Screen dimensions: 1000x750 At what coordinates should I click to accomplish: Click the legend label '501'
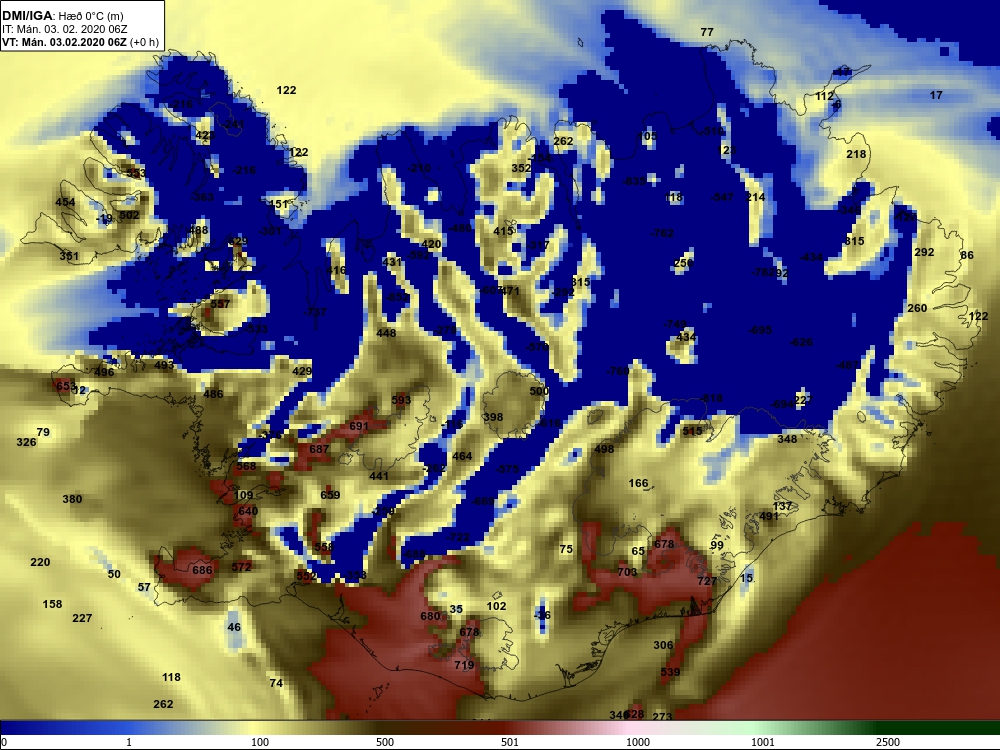[x=510, y=742]
